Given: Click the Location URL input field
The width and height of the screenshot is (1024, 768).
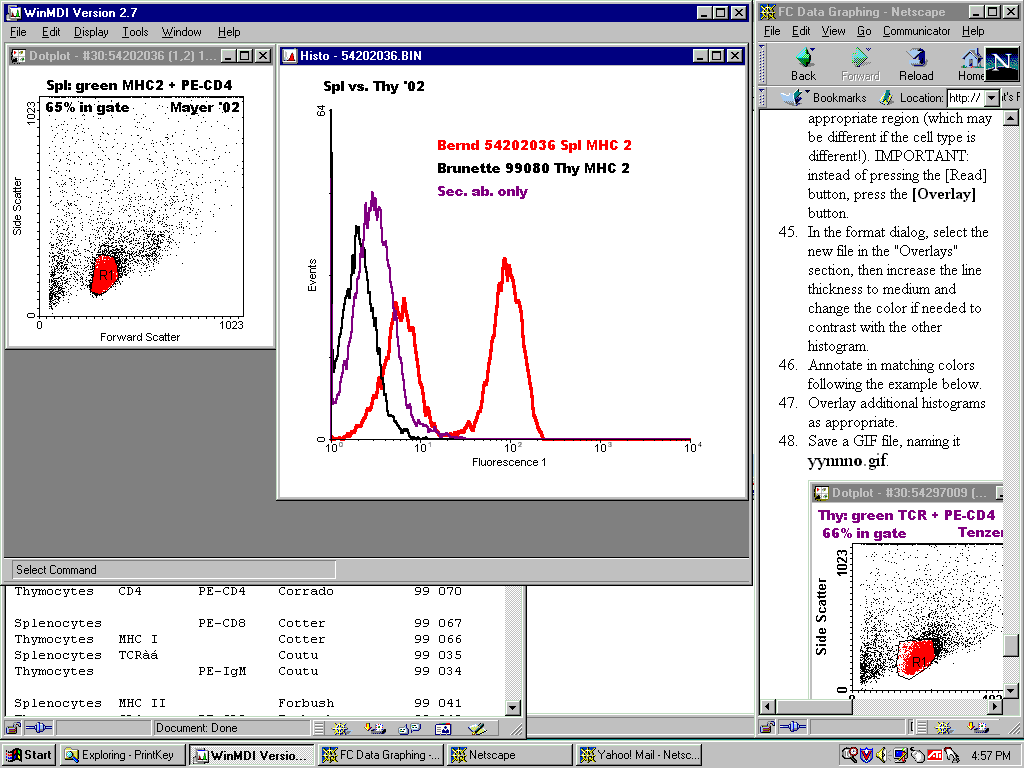Looking at the screenshot, I should point(964,98).
